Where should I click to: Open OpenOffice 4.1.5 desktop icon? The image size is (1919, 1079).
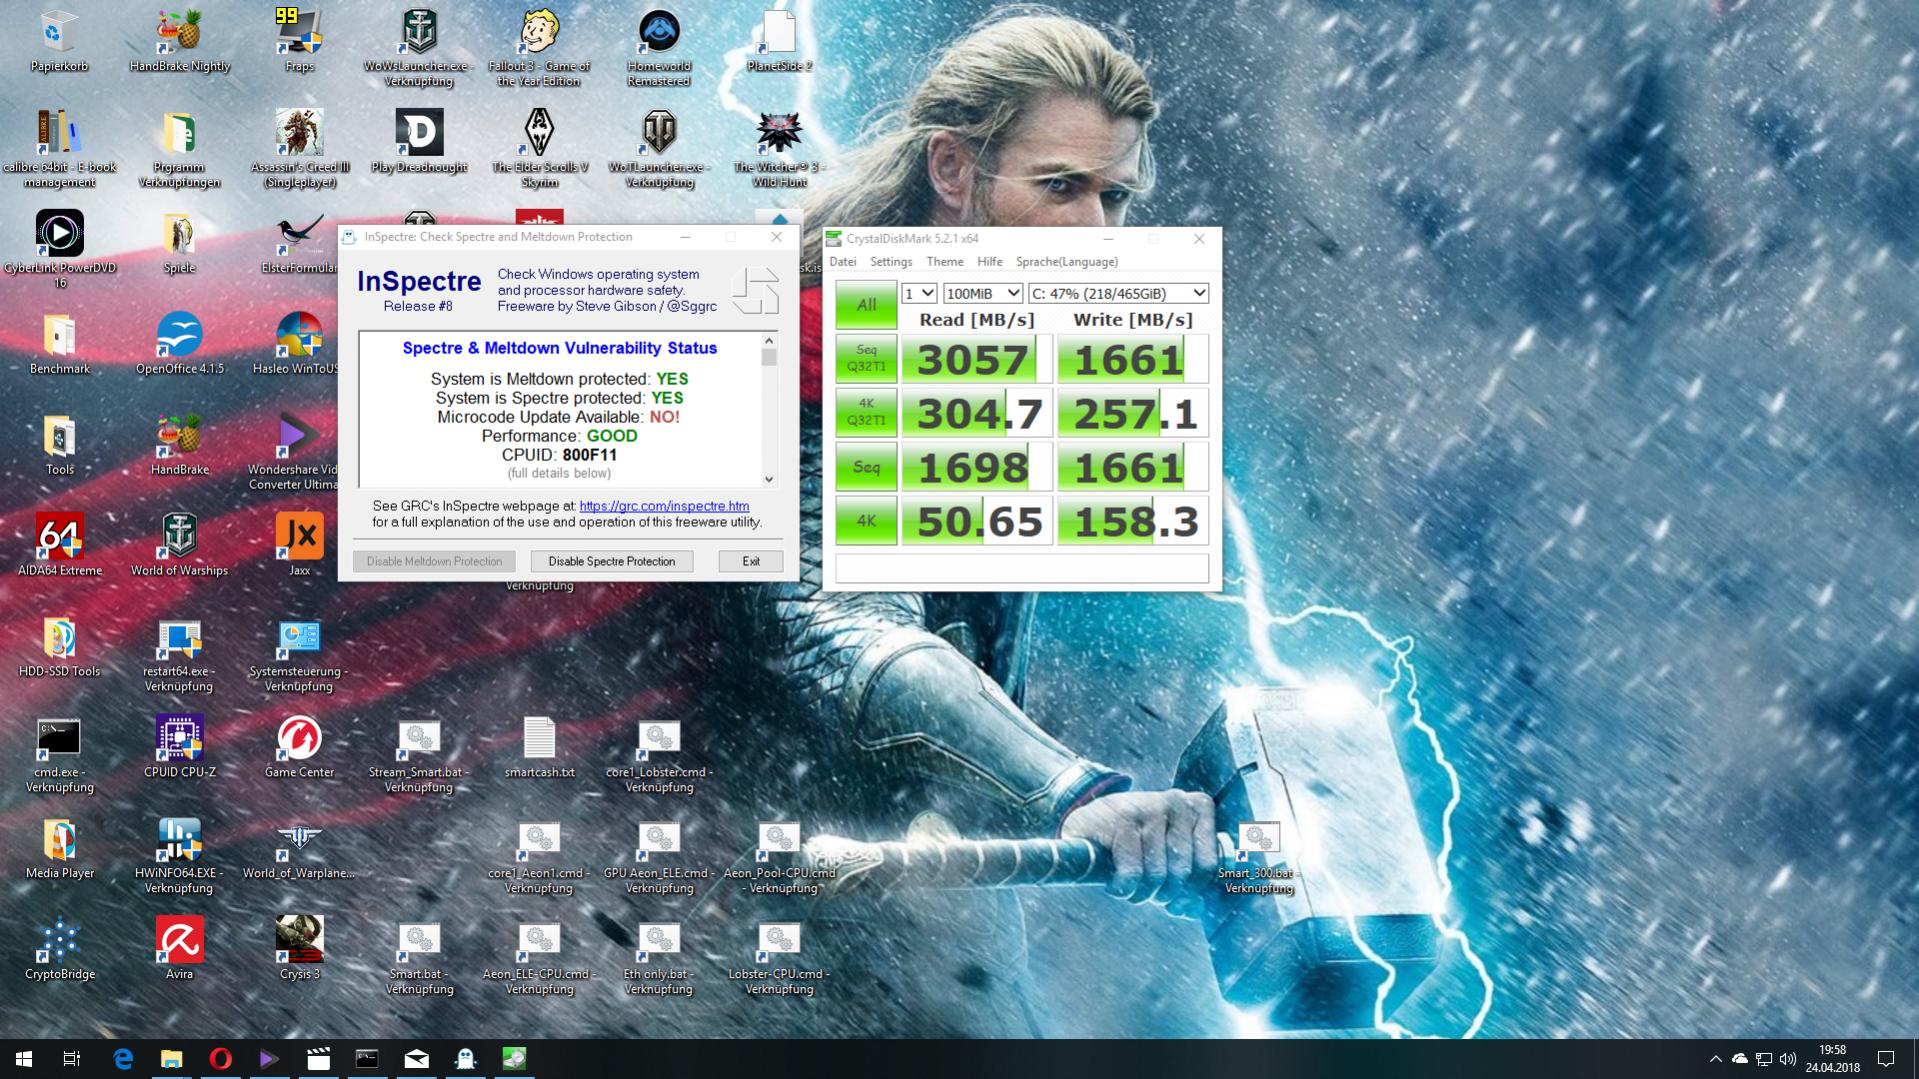180,343
